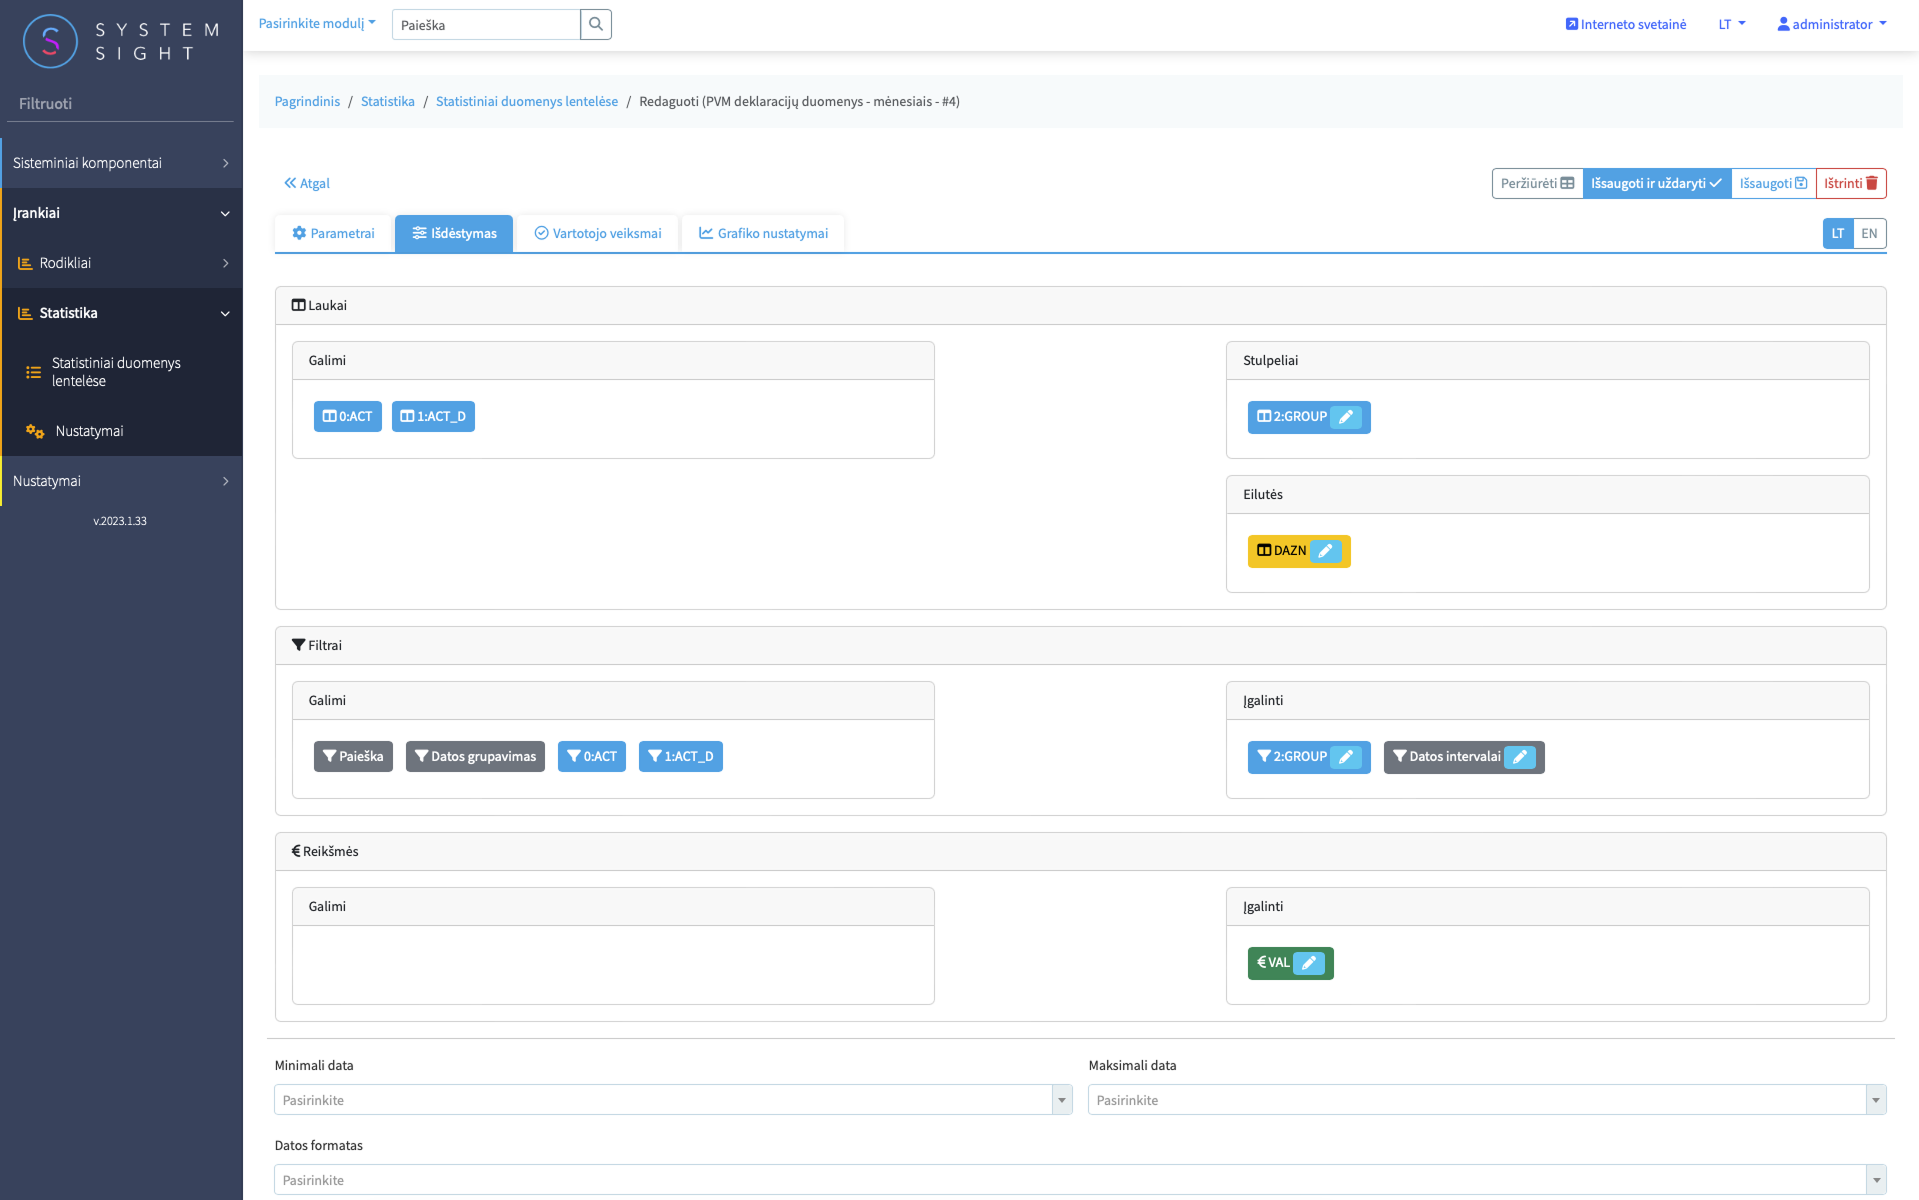Click the System Sight logo
This screenshot has width=1919, height=1200.
pos(121,41)
